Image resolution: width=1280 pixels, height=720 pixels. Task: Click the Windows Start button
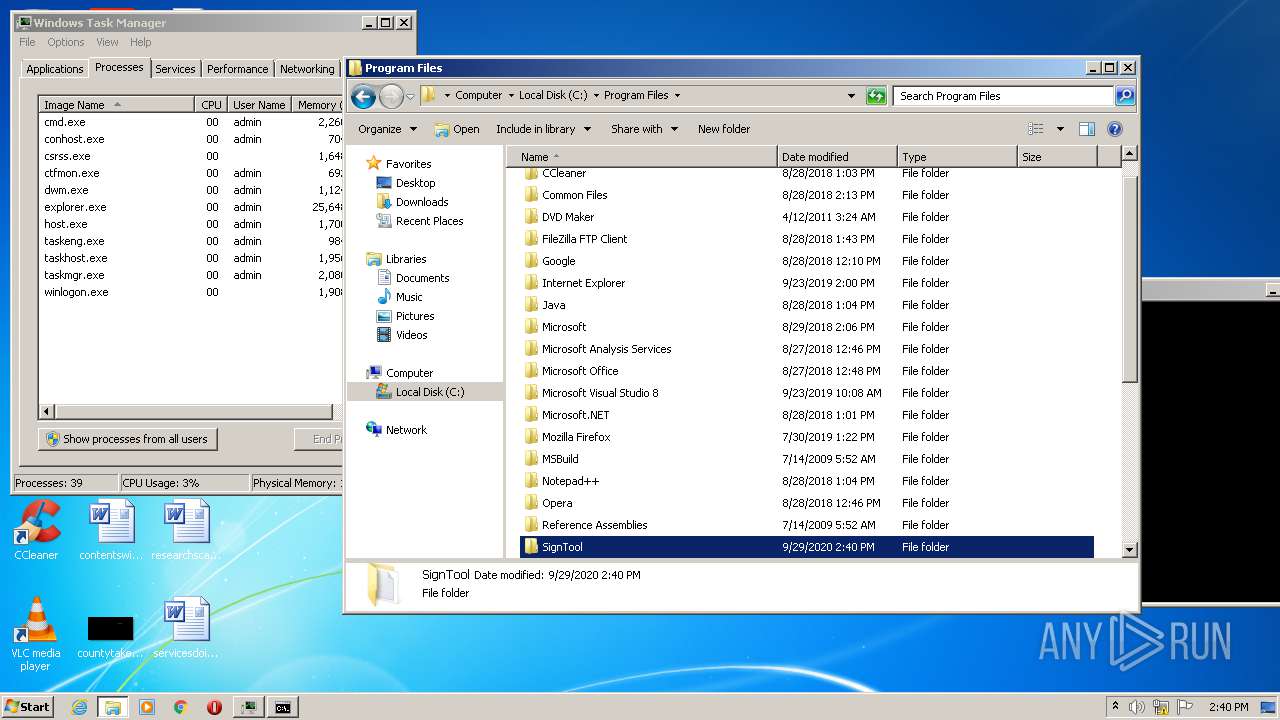point(28,707)
